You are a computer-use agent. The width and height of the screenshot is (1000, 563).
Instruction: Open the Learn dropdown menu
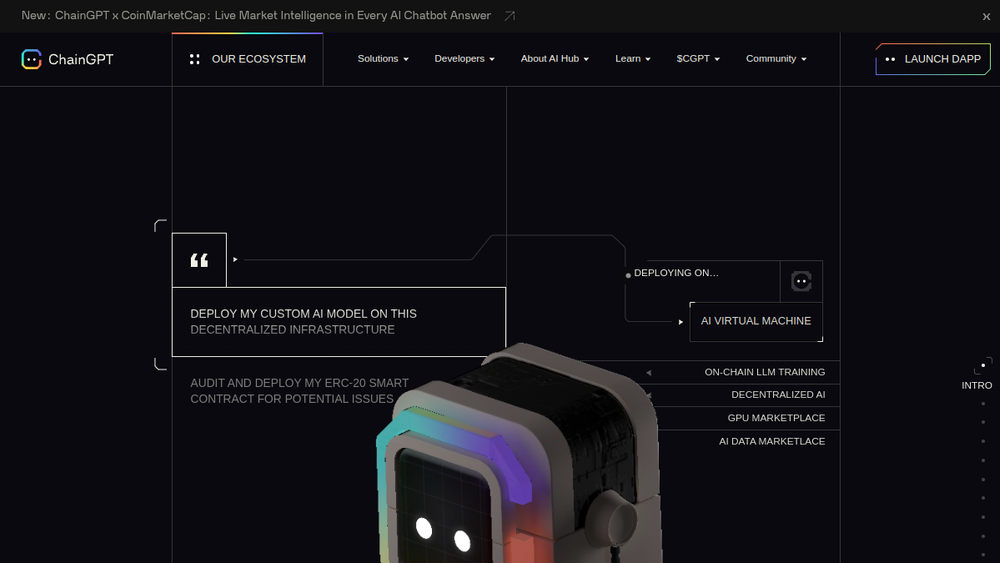click(x=633, y=59)
